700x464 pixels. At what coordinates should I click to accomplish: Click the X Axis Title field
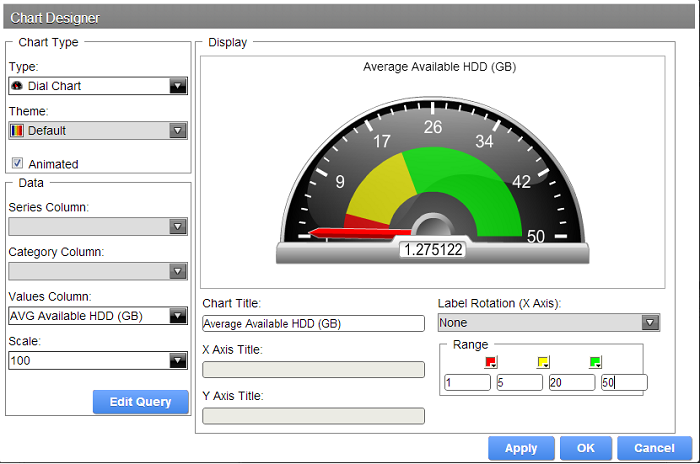click(x=313, y=369)
